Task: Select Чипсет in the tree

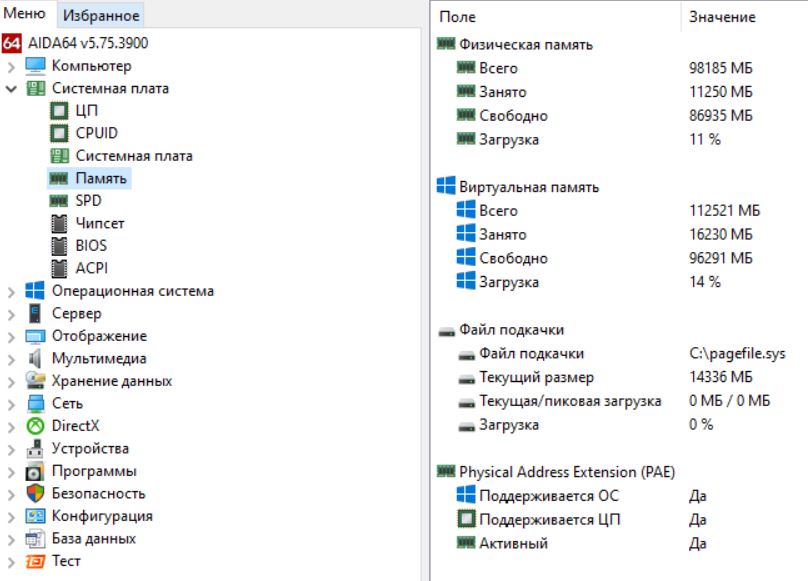Action: (100, 224)
